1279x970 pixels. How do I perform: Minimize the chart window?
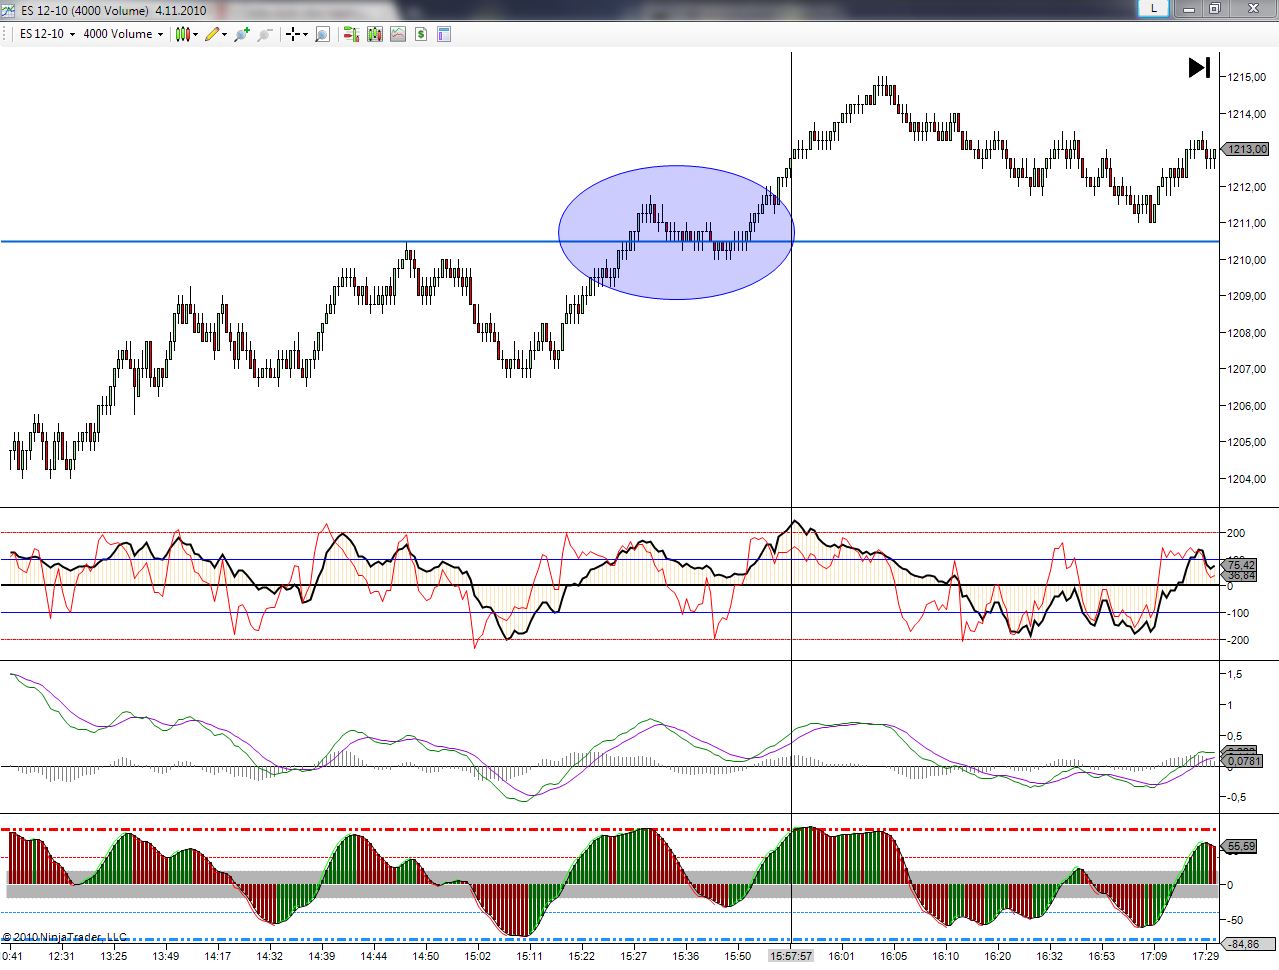click(1190, 8)
